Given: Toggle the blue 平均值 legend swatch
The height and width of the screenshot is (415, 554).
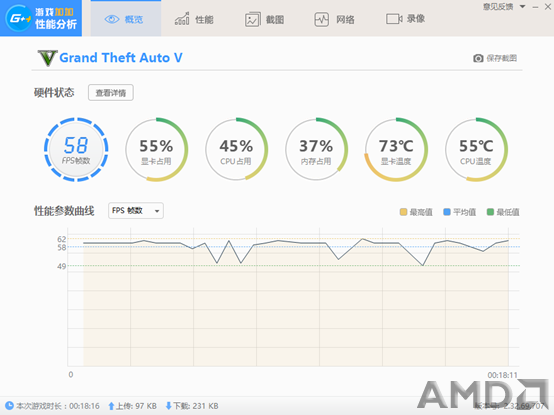Looking at the screenshot, I should tap(447, 212).
